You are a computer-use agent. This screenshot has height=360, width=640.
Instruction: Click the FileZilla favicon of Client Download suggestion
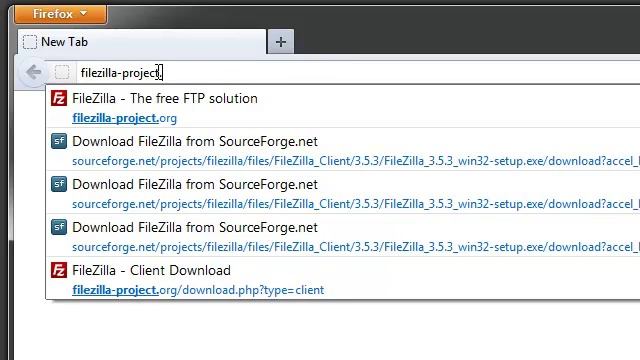coord(59,270)
